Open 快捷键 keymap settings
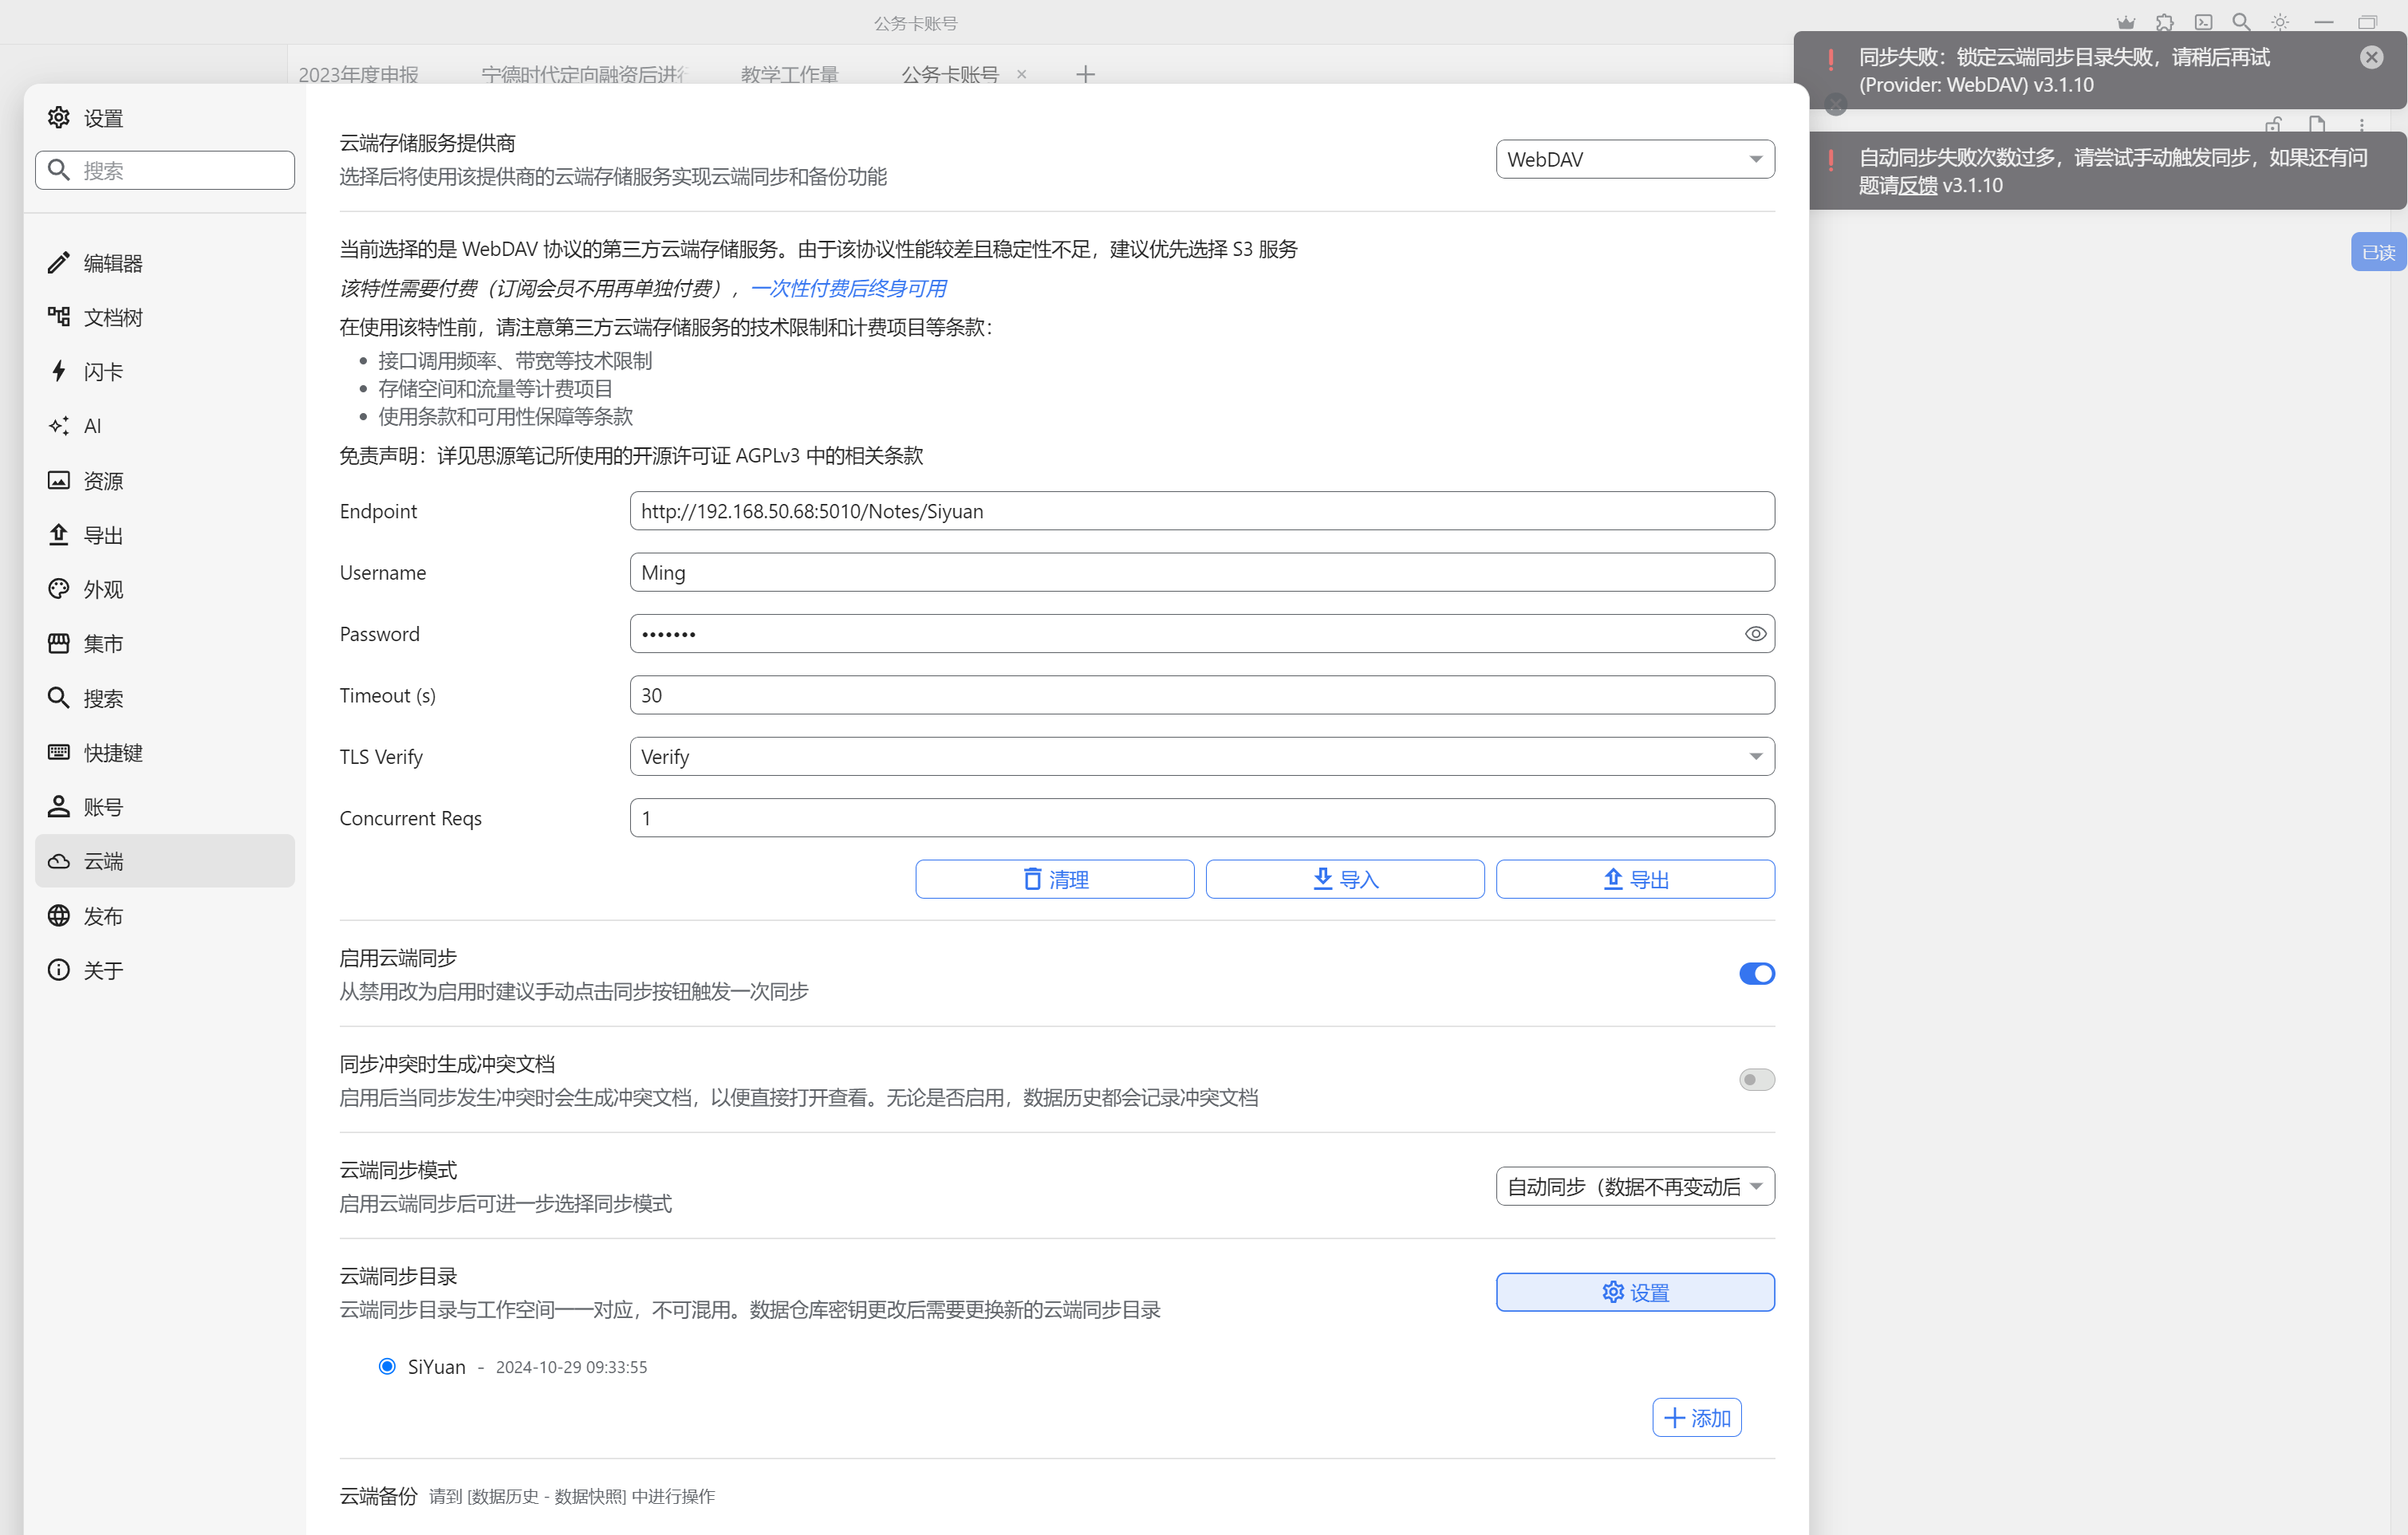2408x1535 pixels. tap(112, 753)
